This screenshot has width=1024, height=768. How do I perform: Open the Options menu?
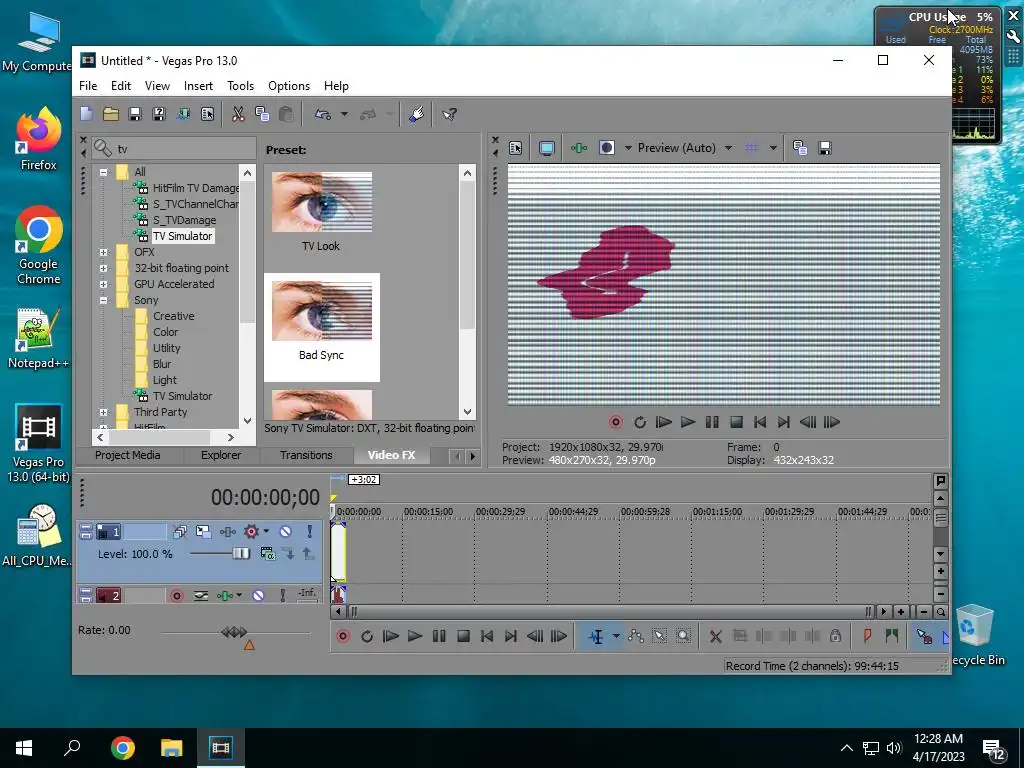(289, 86)
